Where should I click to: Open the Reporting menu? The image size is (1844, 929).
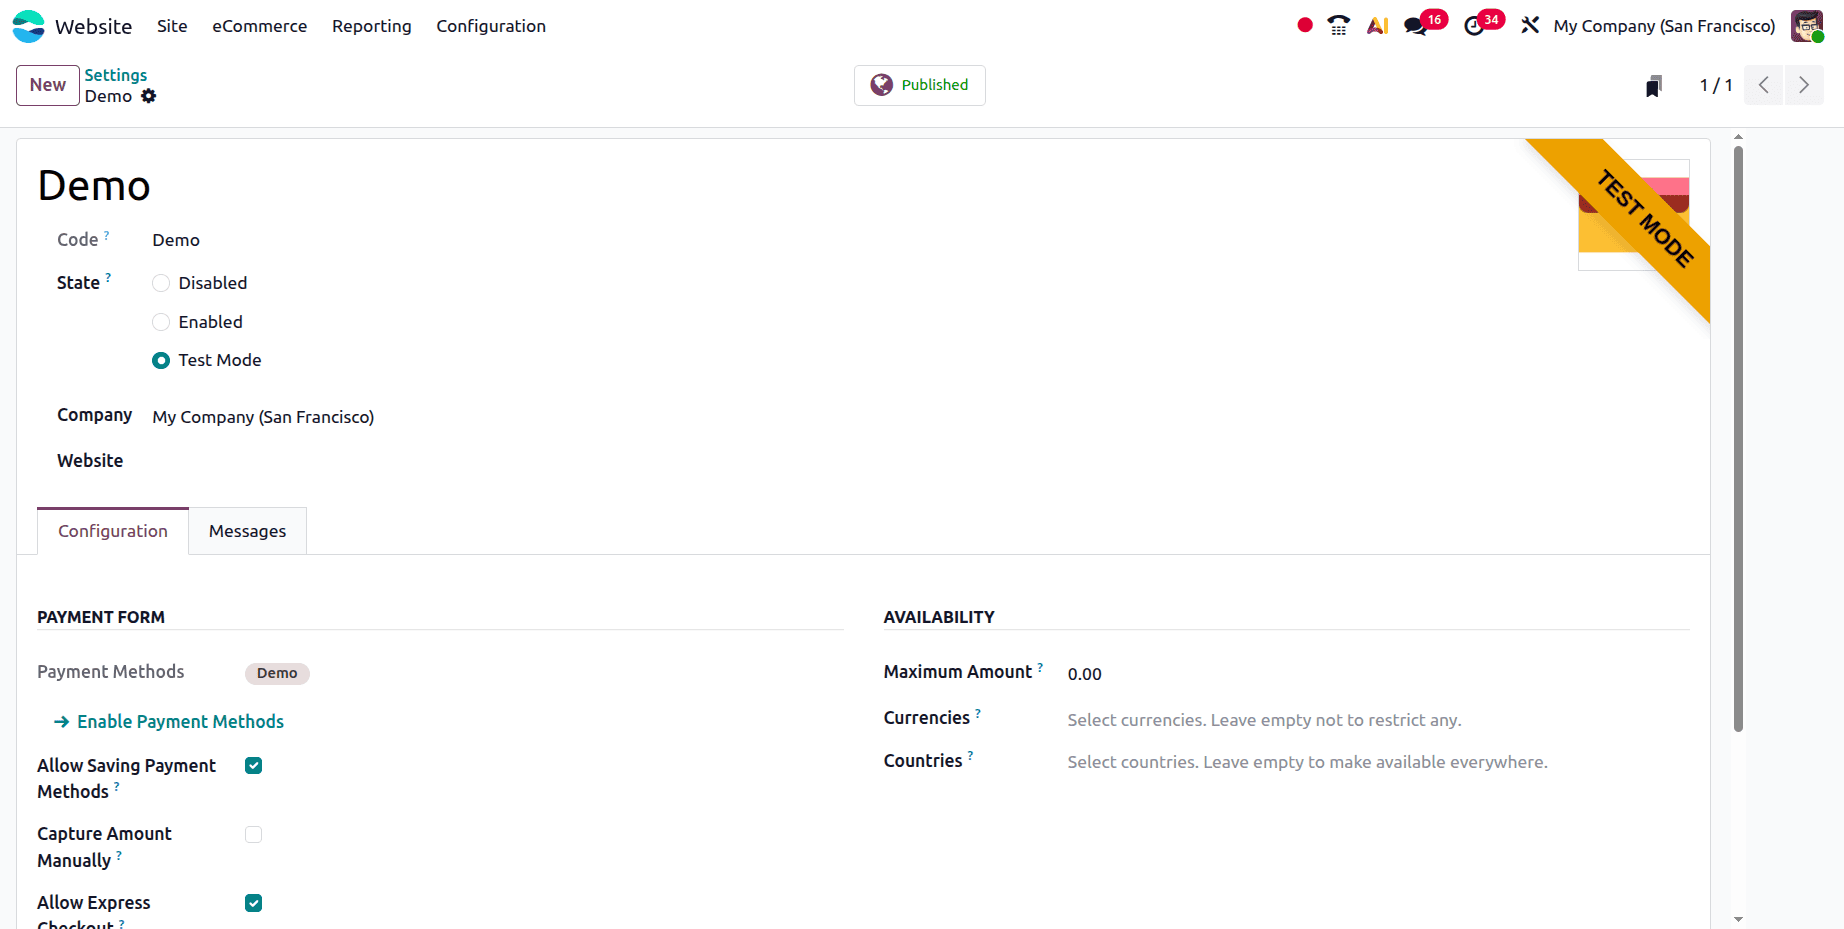point(372,26)
